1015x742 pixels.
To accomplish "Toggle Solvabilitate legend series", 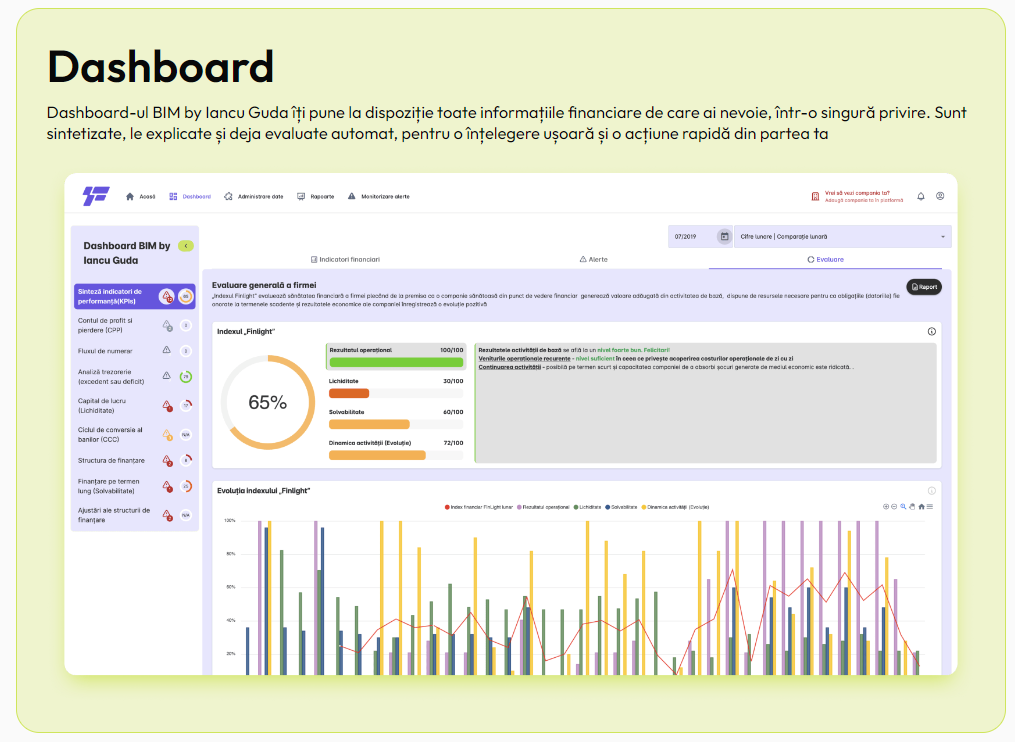I will coord(621,507).
